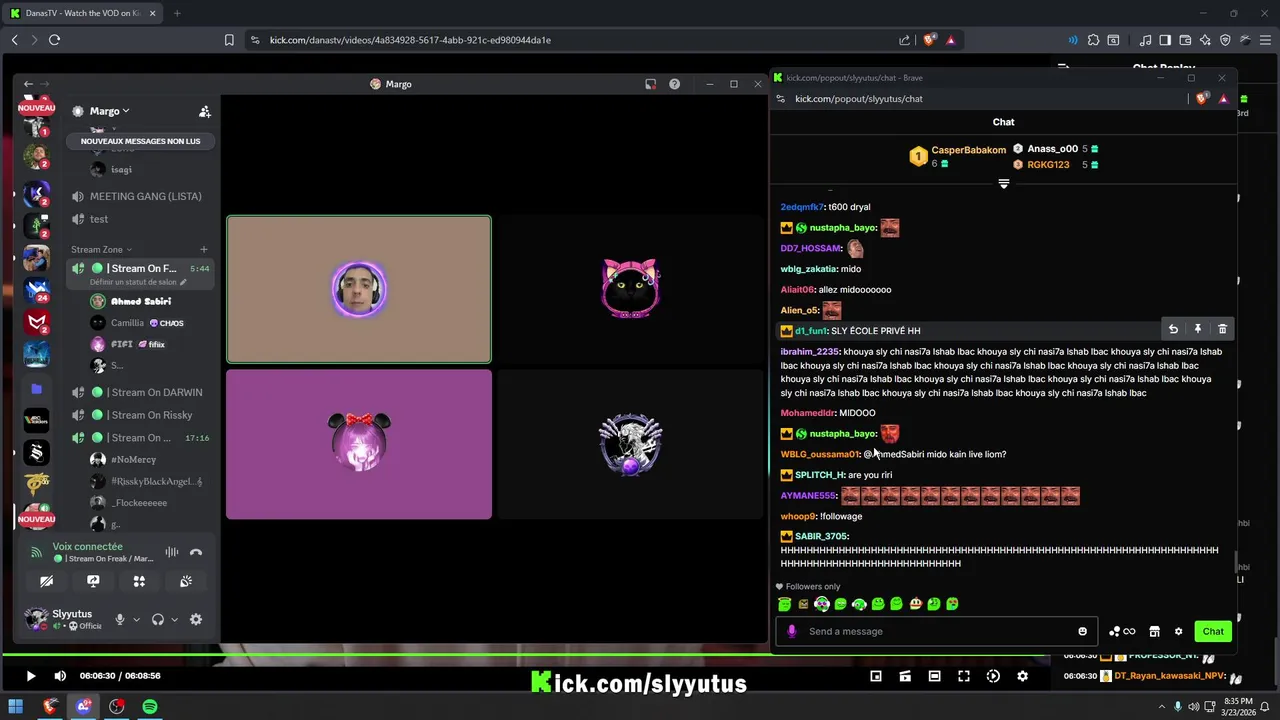Expand headphone output options arrow
1280x720 pixels.
(x=174, y=620)
